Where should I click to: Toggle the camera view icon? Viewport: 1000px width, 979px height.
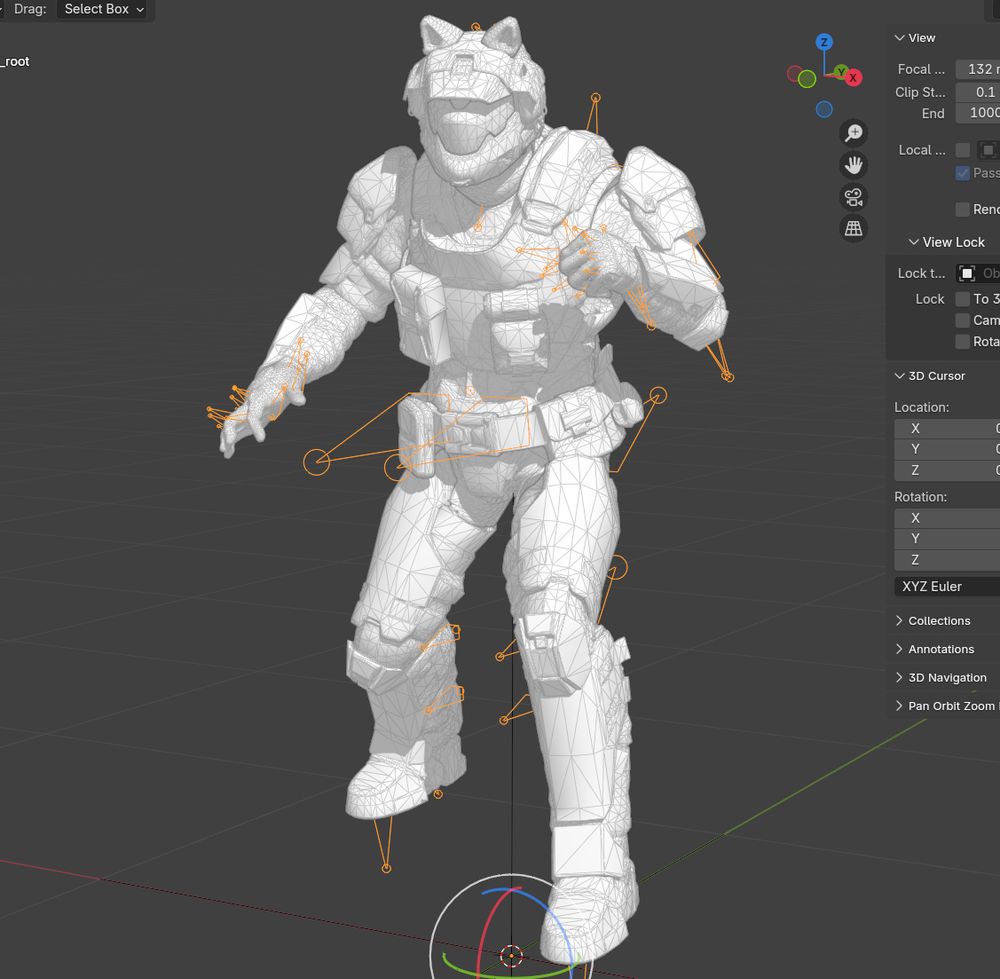(x=853, y=196)
